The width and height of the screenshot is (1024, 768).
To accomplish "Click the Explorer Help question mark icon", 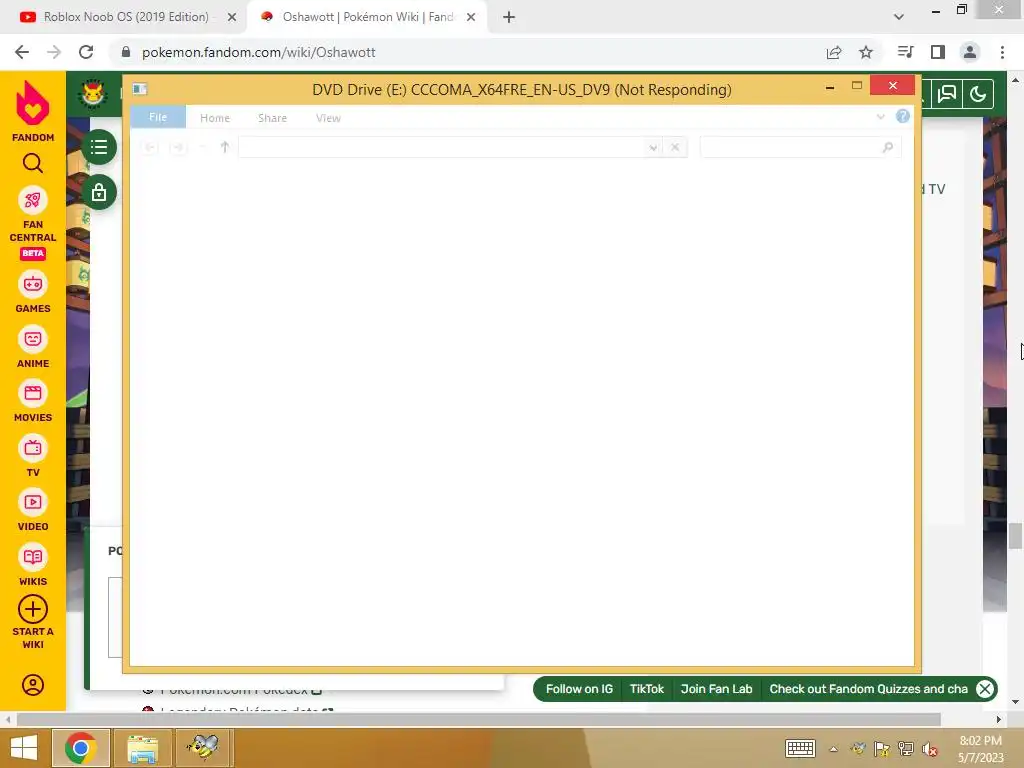I will pos(903,116).
